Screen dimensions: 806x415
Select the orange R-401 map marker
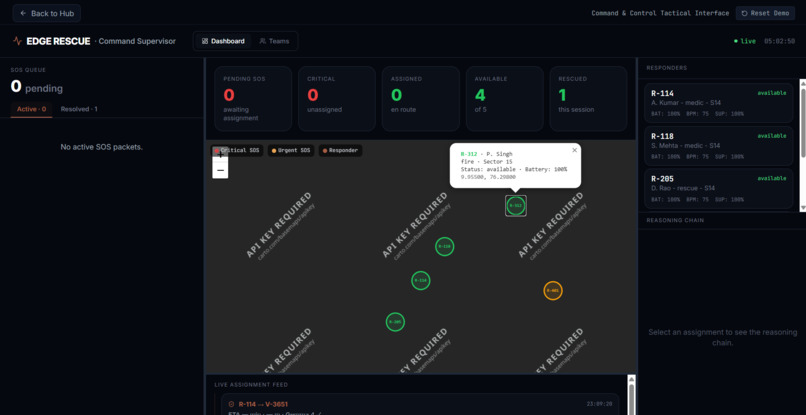pyautogui.click(x=553, y=291)
